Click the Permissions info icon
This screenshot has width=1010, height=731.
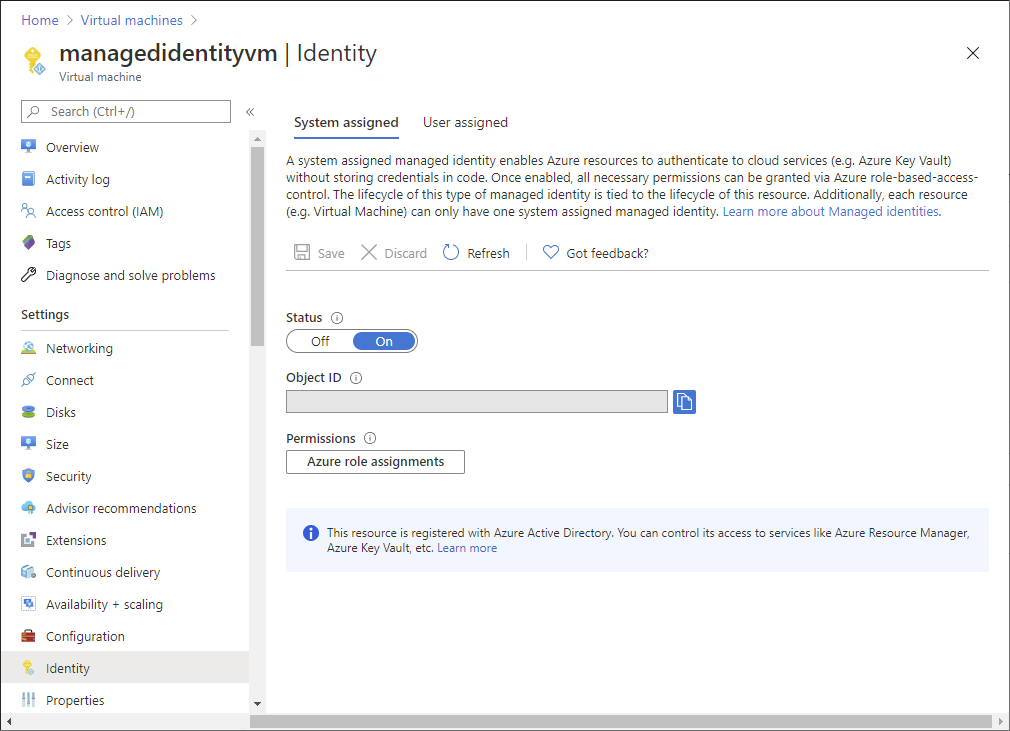[x=370, y=438]
